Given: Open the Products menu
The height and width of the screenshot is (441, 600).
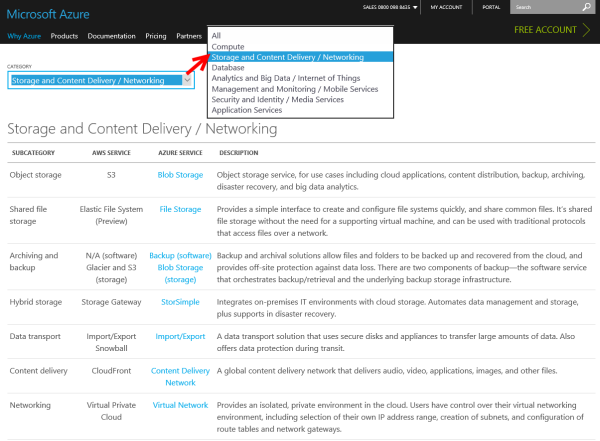Looking at the screenshot, I should click(64, 36).
